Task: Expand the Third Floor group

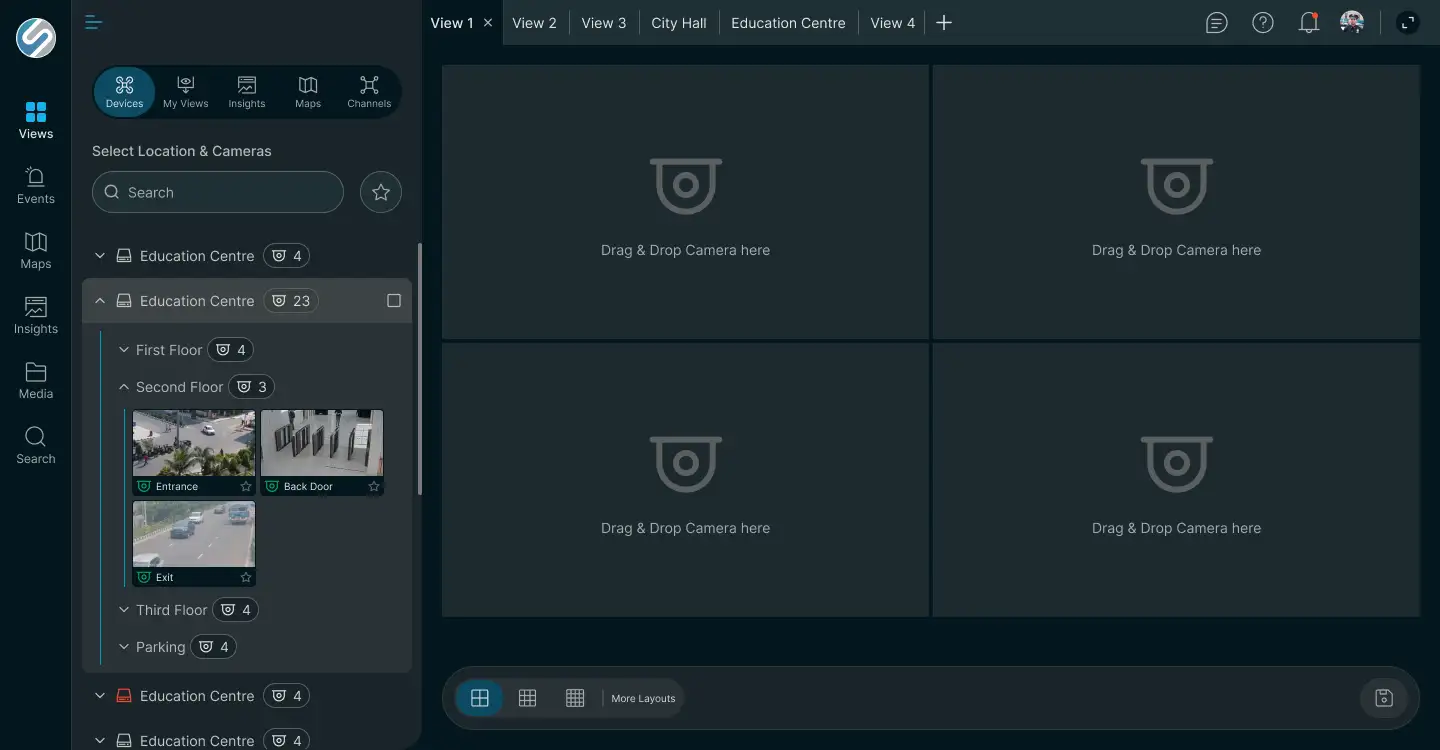Action: pyautogui.click(x=124, y=610)
